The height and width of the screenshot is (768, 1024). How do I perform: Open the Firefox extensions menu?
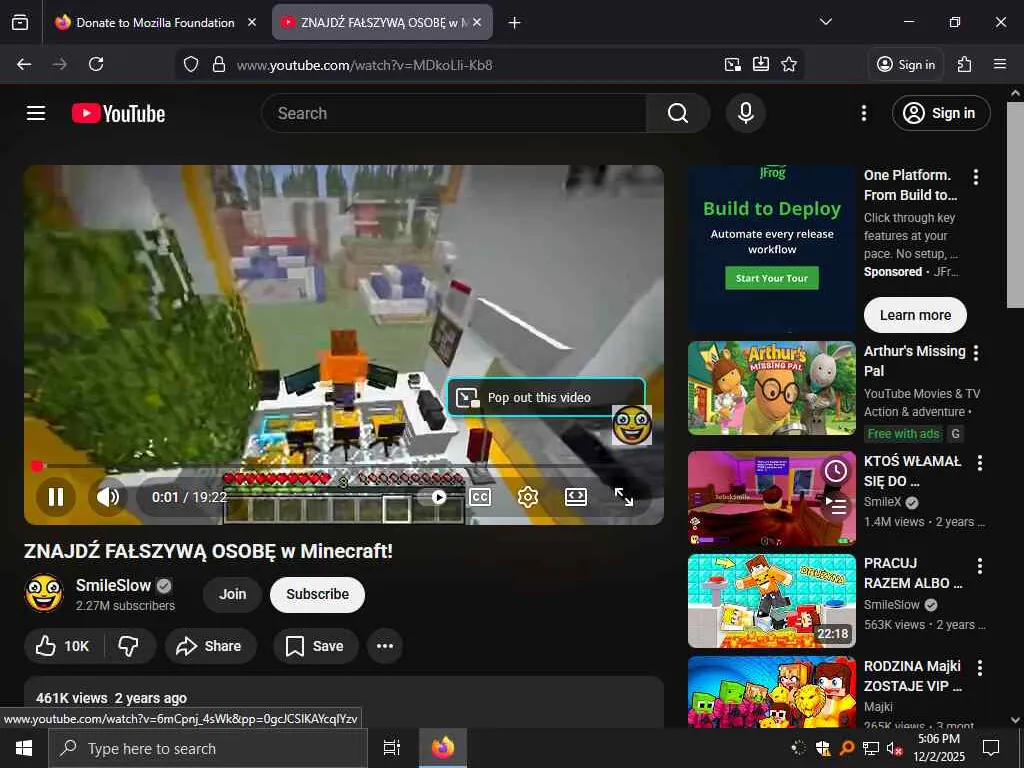click(965, 64)
